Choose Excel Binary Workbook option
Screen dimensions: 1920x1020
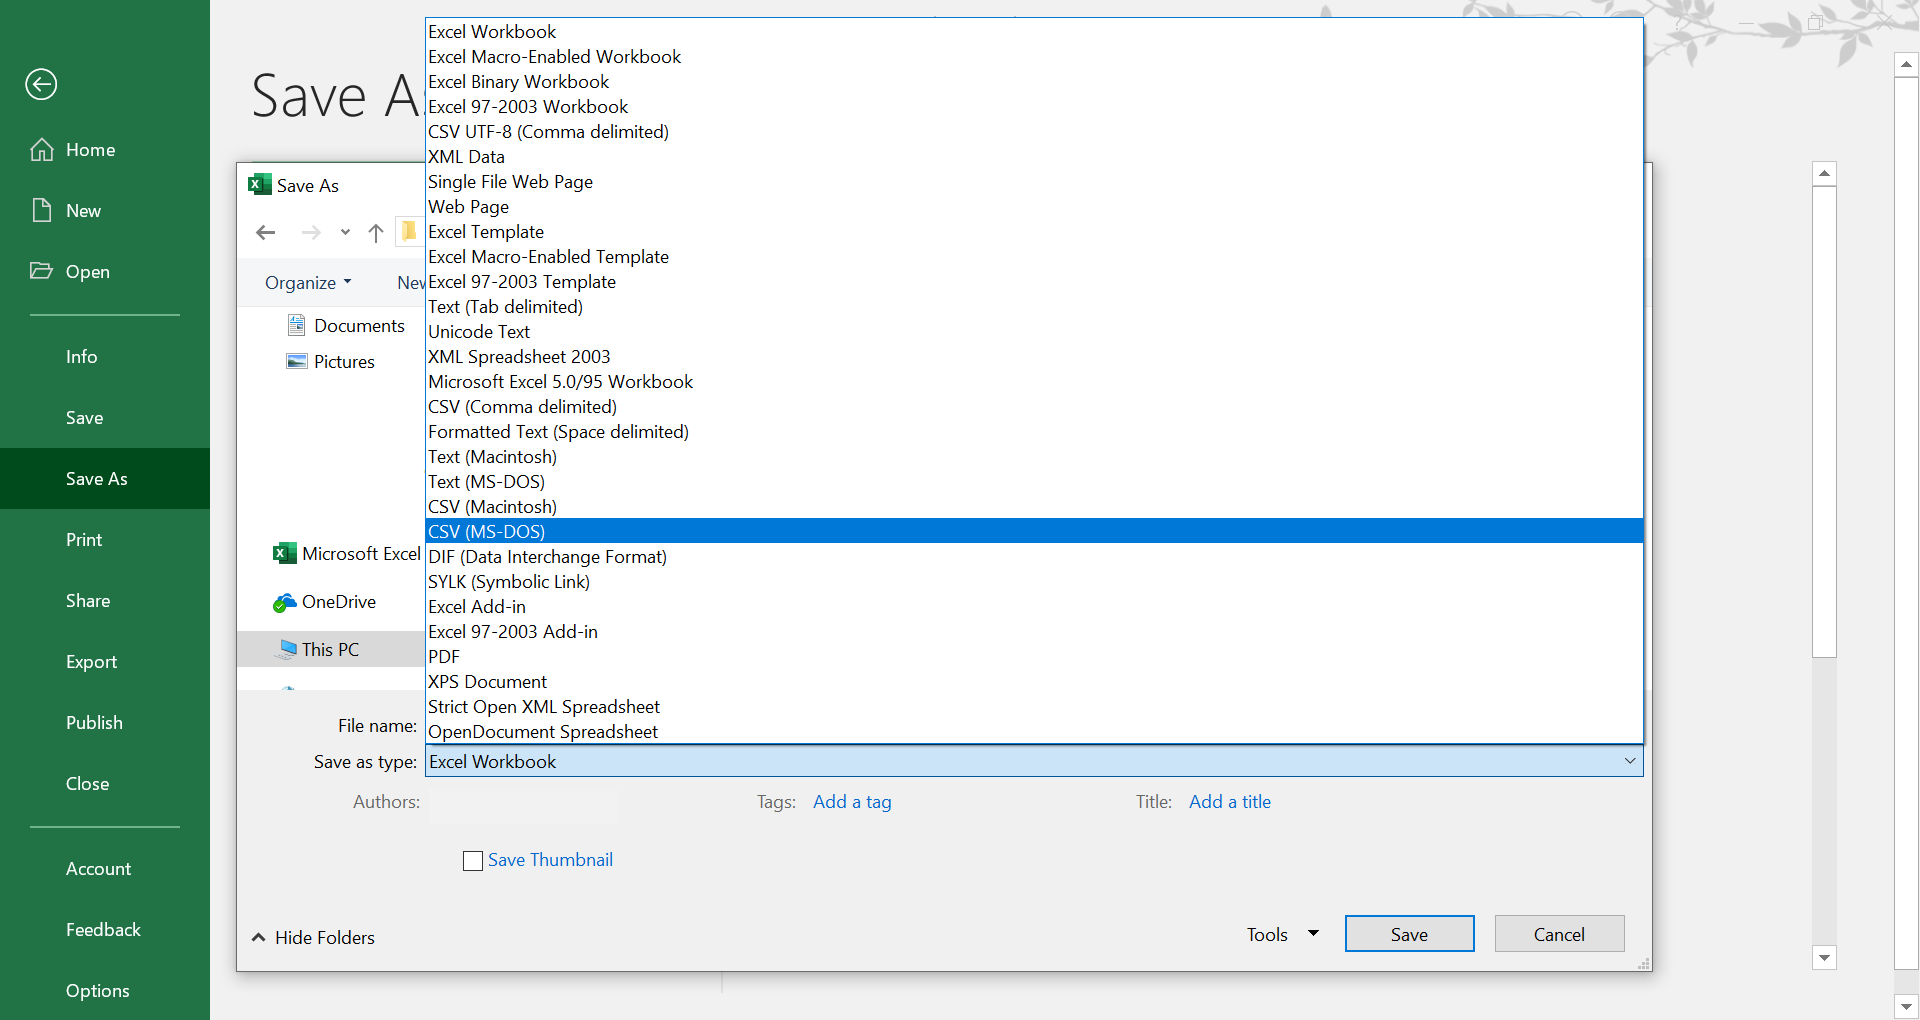click(x=1034, y=81)
